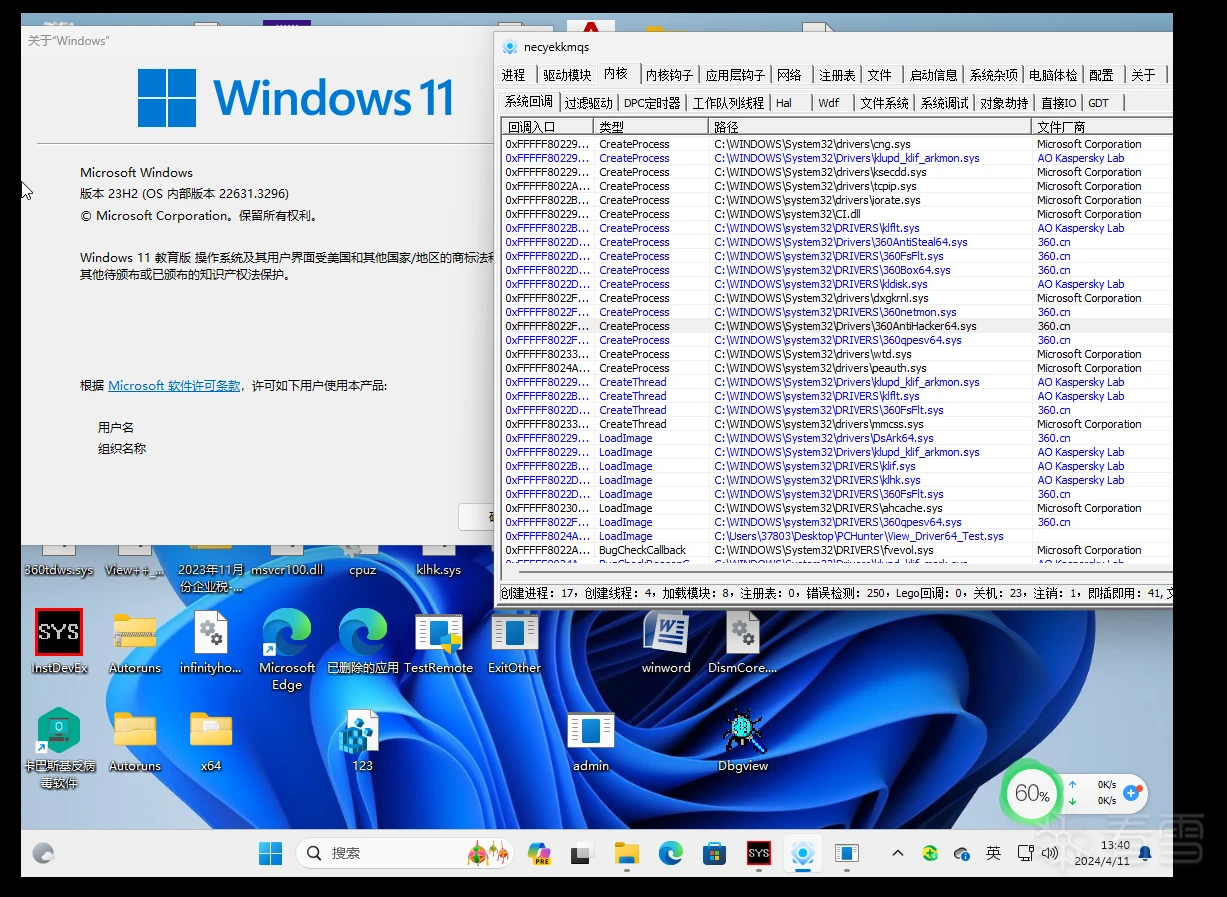
Task: Select the peauth.sys row
Action: pos(837,368)
